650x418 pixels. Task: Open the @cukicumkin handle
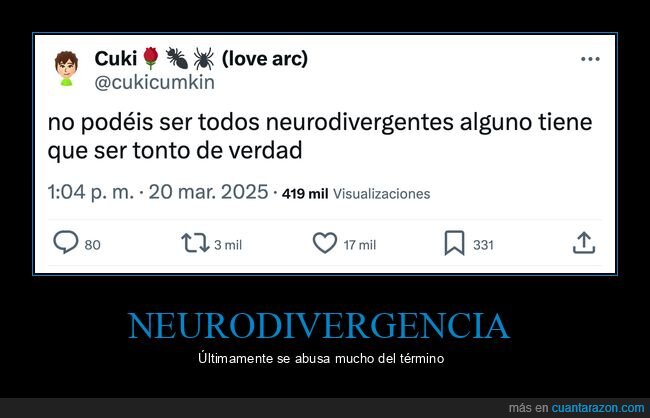pos(154,82)
